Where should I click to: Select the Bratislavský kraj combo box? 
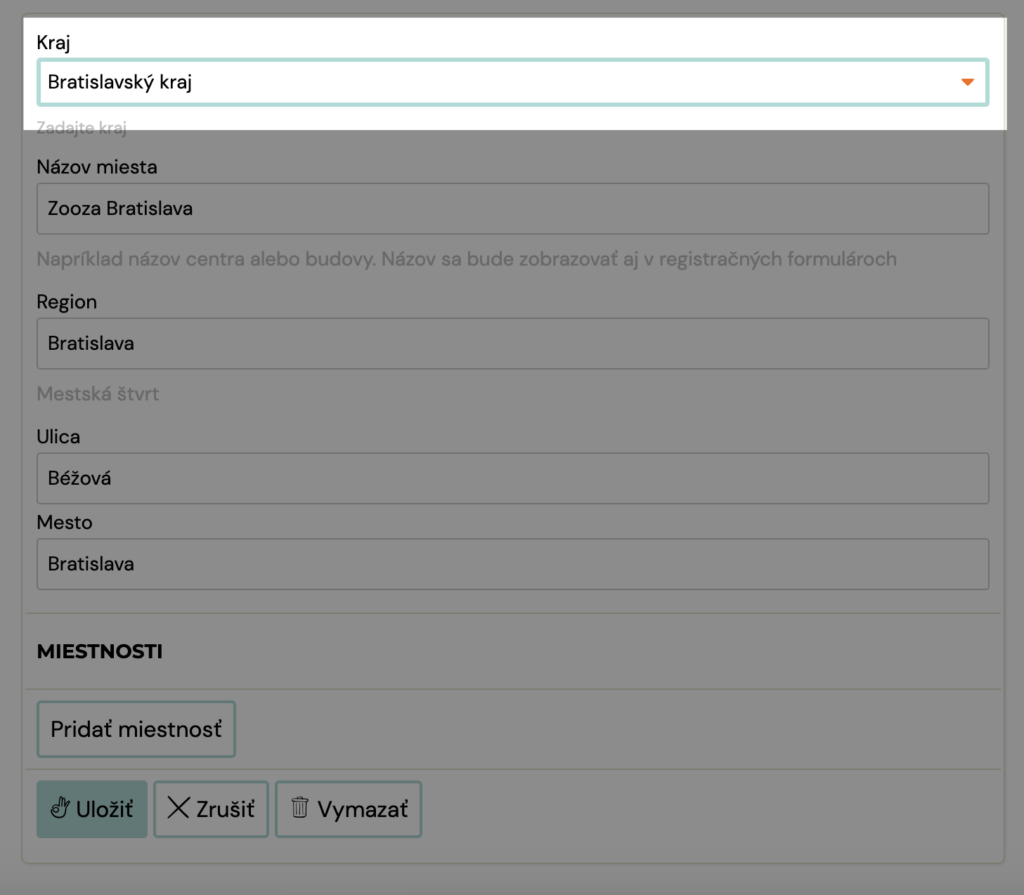(x=513, y=82)
